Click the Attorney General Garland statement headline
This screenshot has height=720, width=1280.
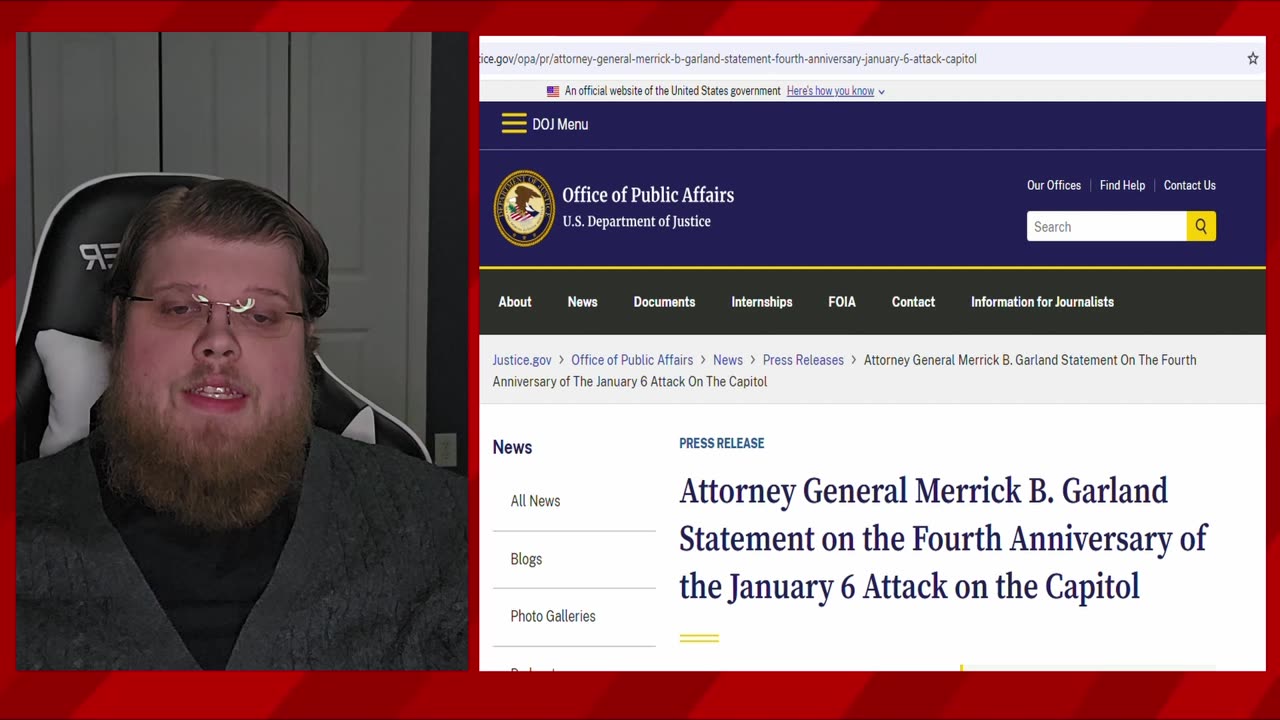pyautogui.click(x=943, y=538)
